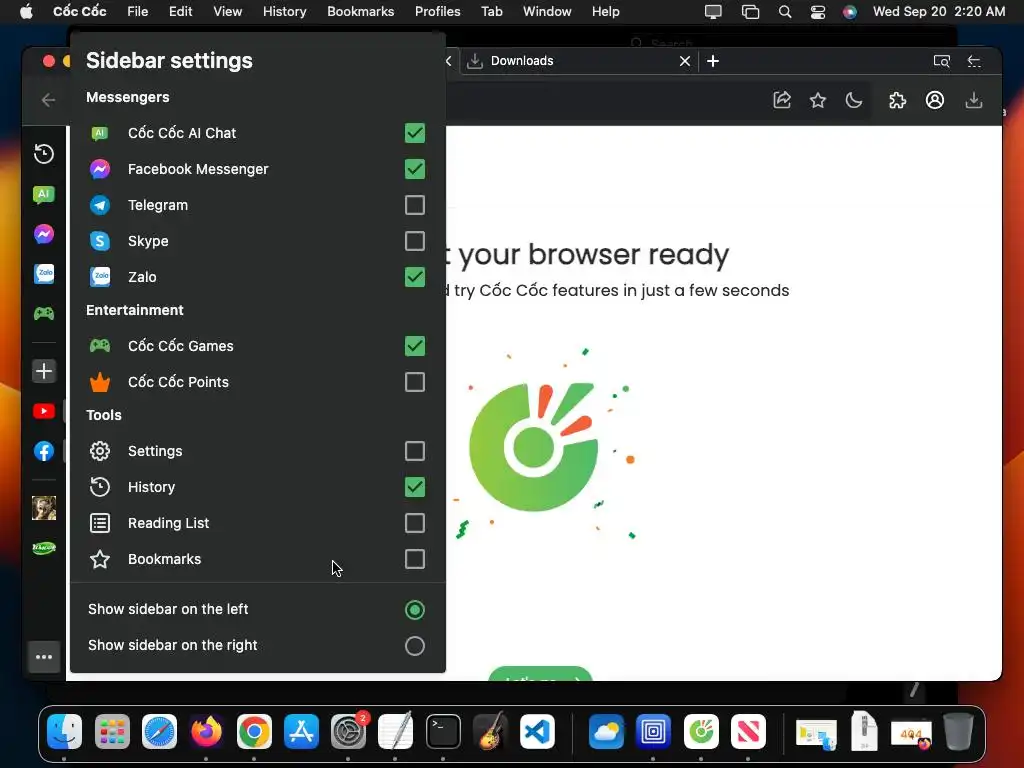This screenshot has height=768, width=1024.
Task: Click the tab search icon
Action: pos(941,61)
